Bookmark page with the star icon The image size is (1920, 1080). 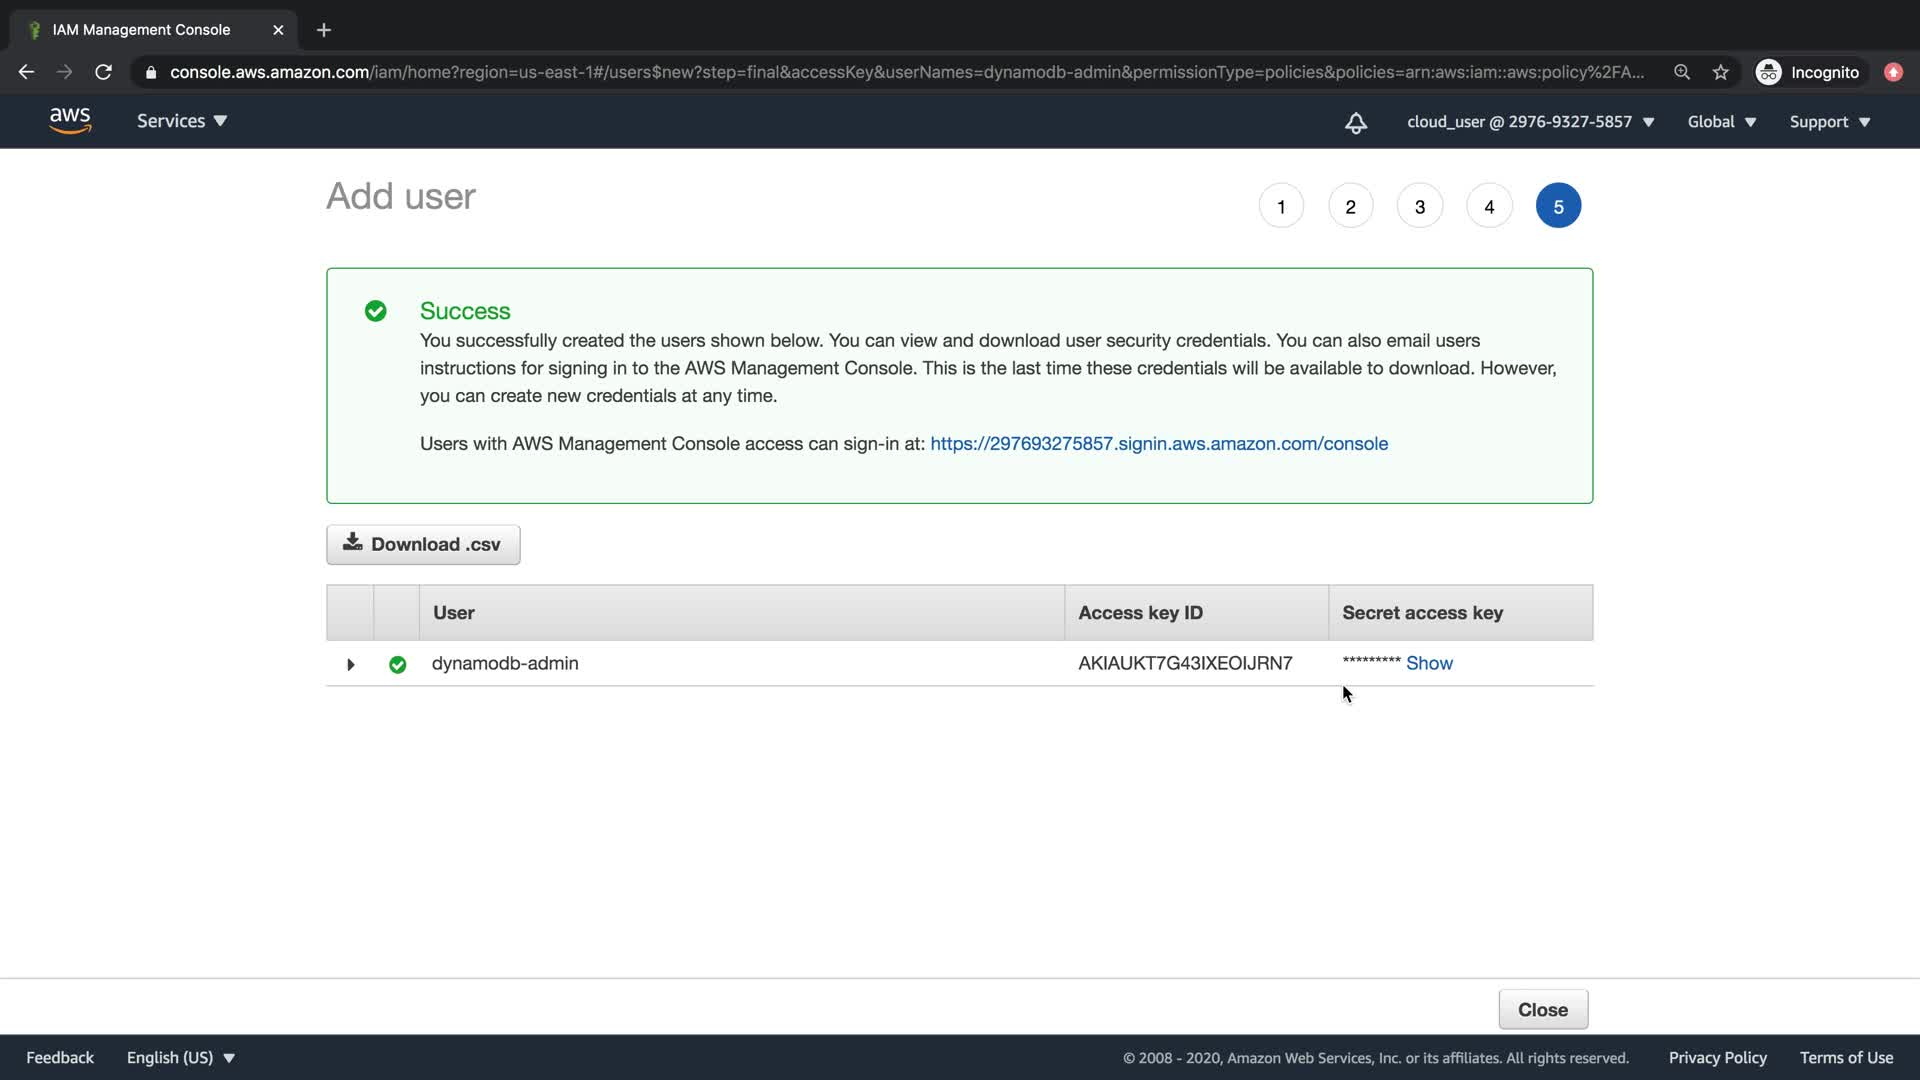[1720, 72]
